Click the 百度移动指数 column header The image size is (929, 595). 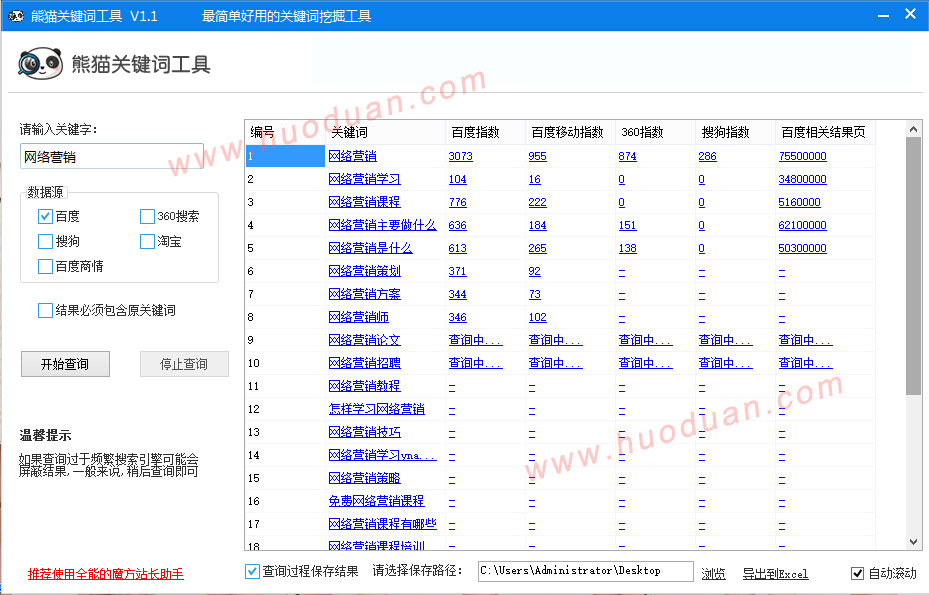click(x=570, y=132)
